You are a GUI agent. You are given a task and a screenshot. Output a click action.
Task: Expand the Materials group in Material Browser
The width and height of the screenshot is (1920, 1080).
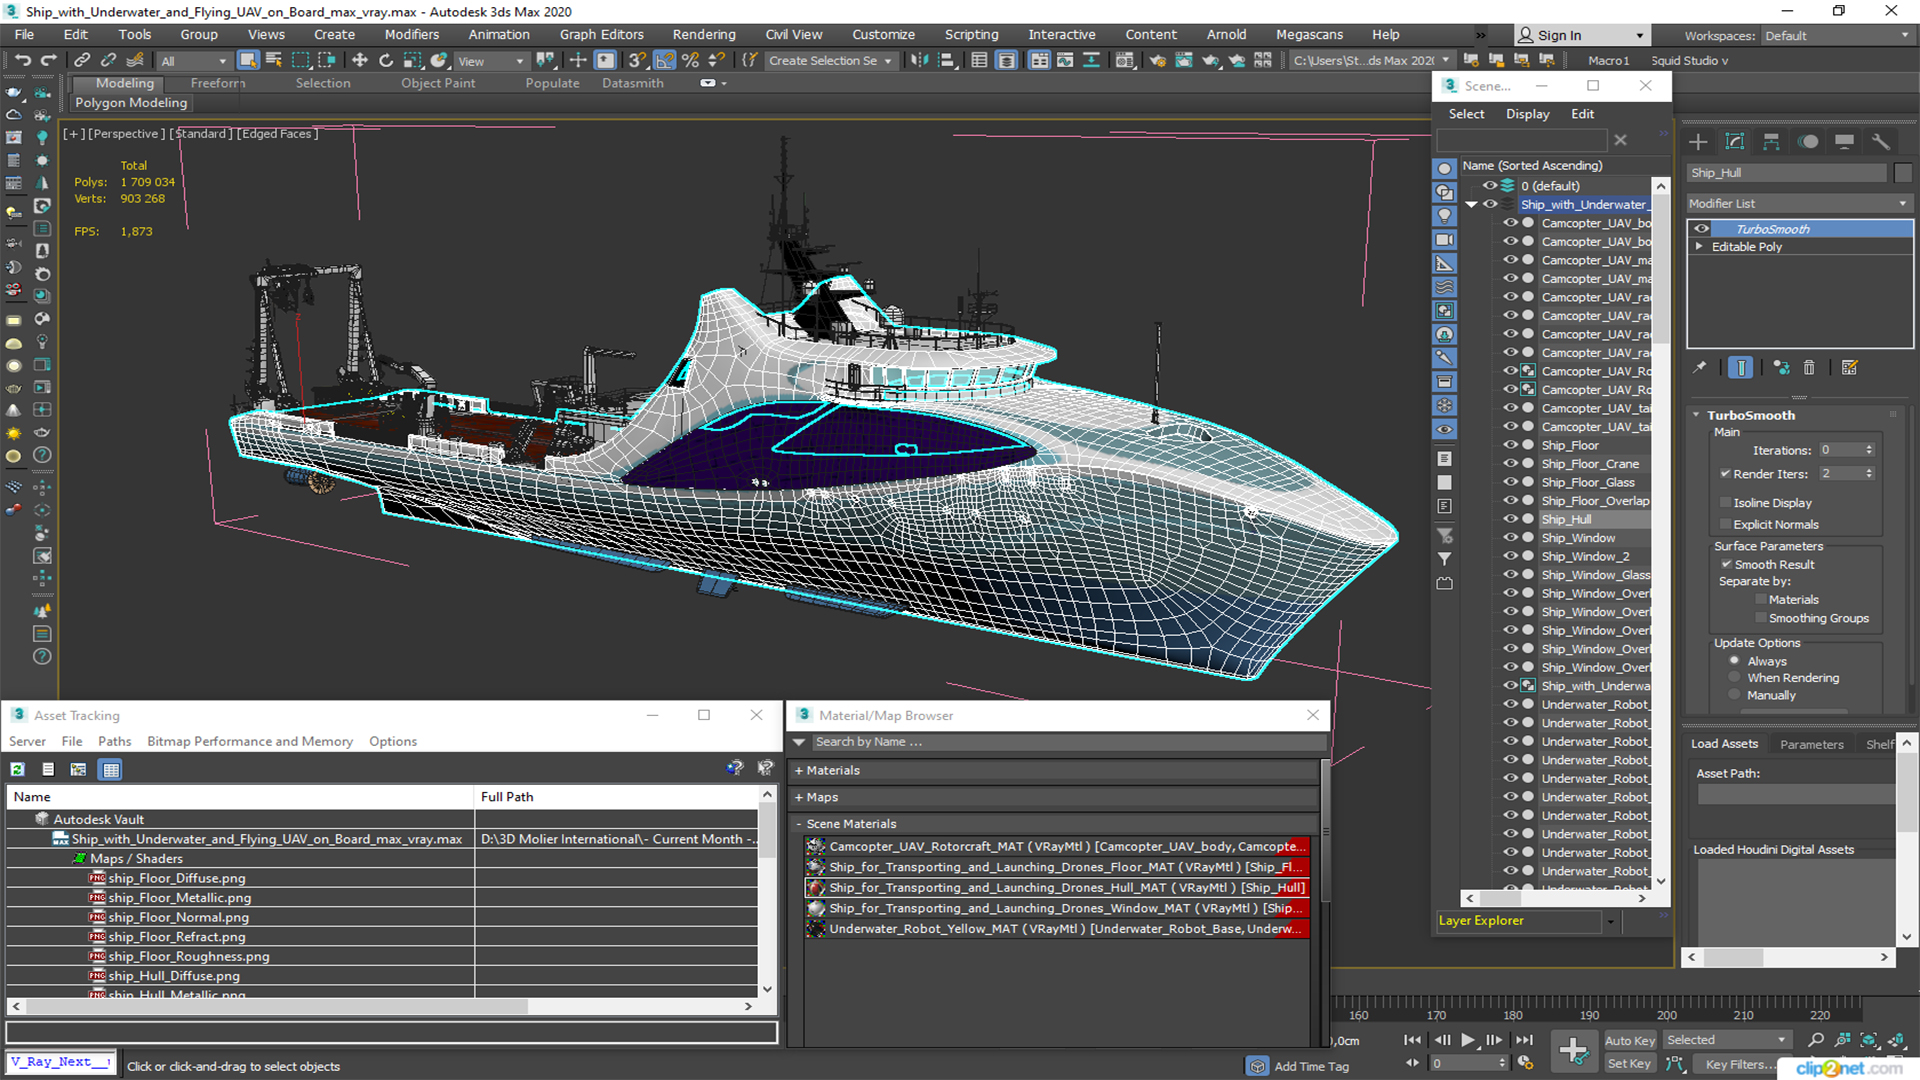[x=799, y=771]
